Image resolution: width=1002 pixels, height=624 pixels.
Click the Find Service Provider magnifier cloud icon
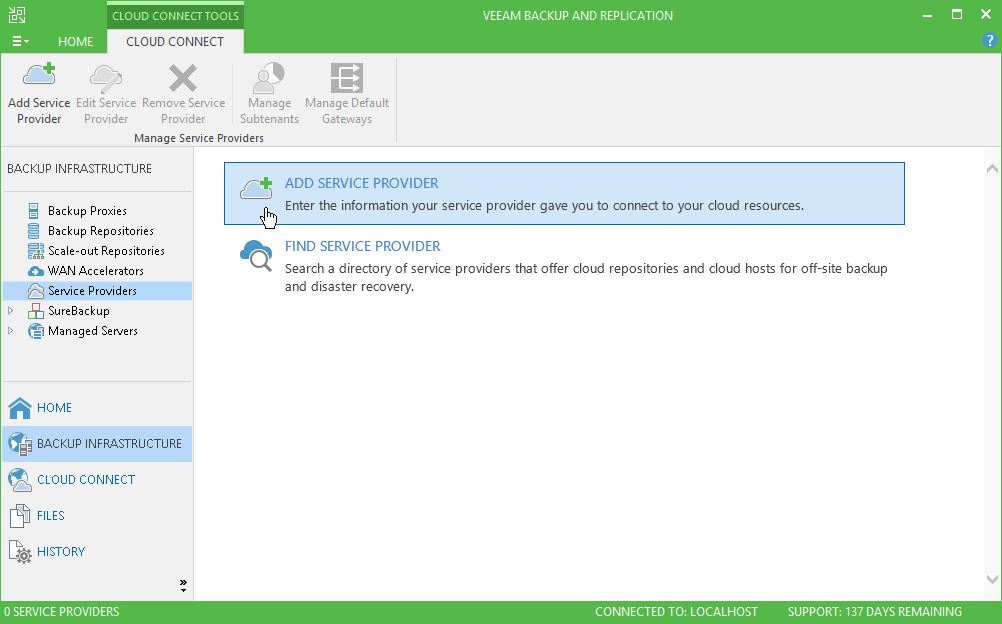[x=256, y=255]
